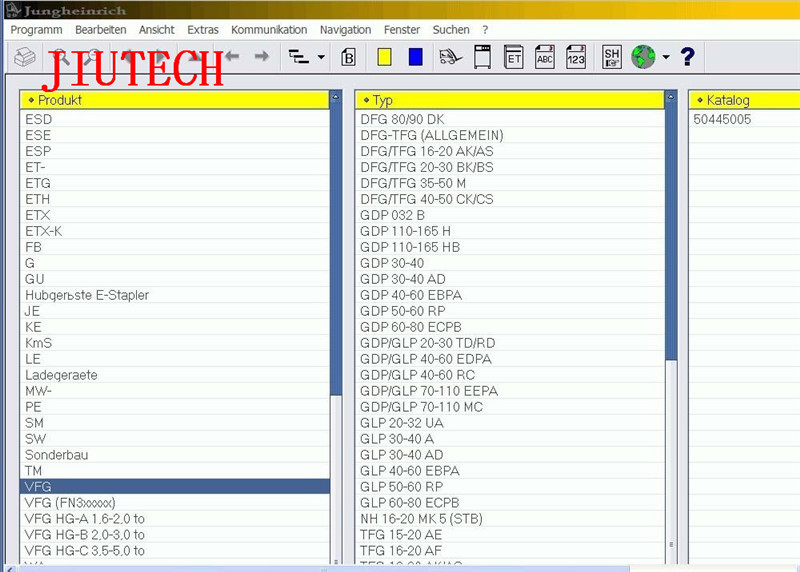Open the blue question mark help
The width and height of the screenshot is (800, 572).
pos(687,57)
